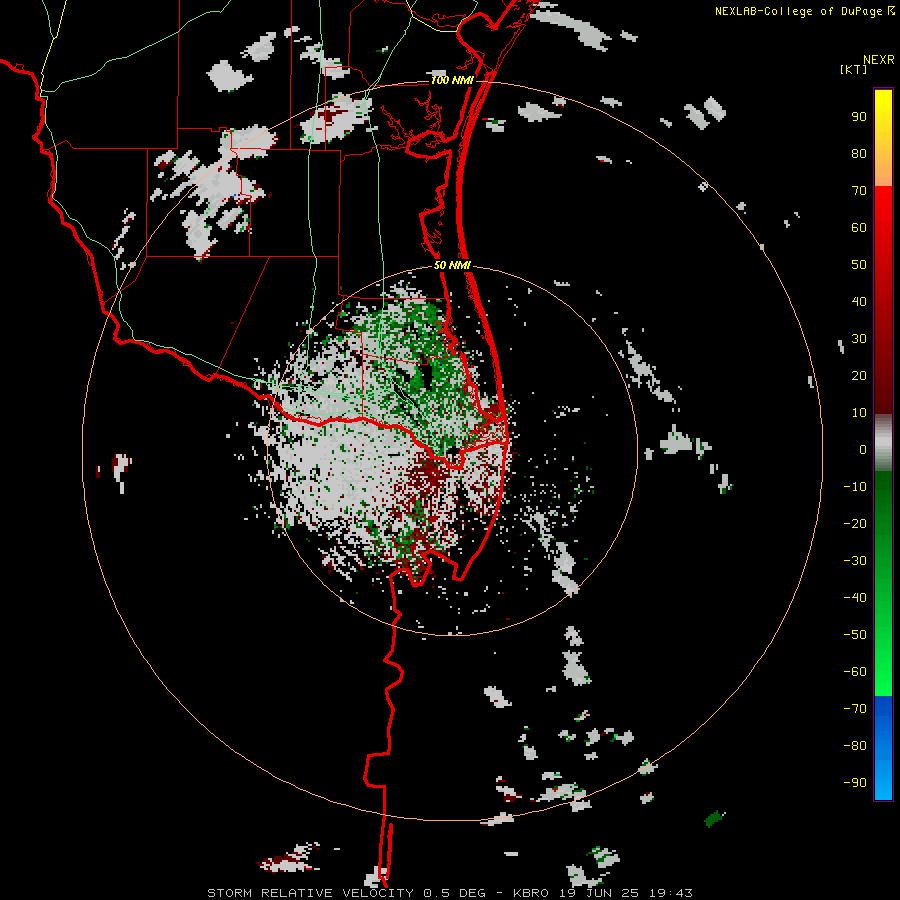
Task: Select the -90 knot scale label
Action: coord(855,783)
